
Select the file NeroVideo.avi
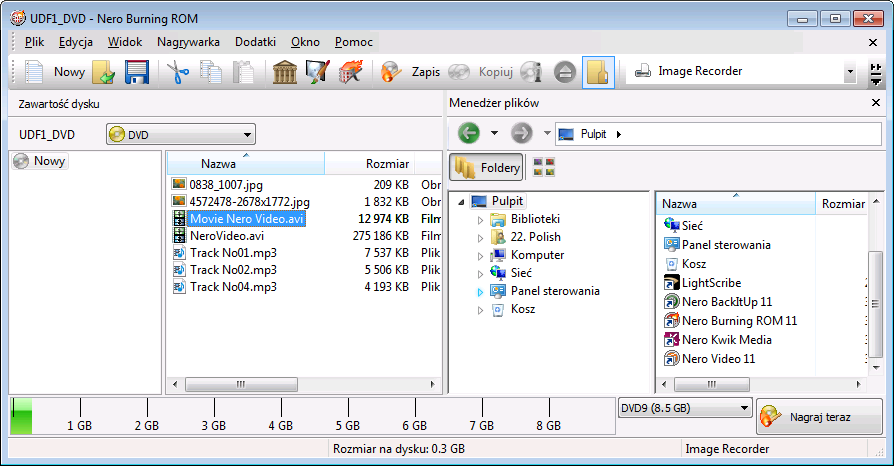pos(218,236)
